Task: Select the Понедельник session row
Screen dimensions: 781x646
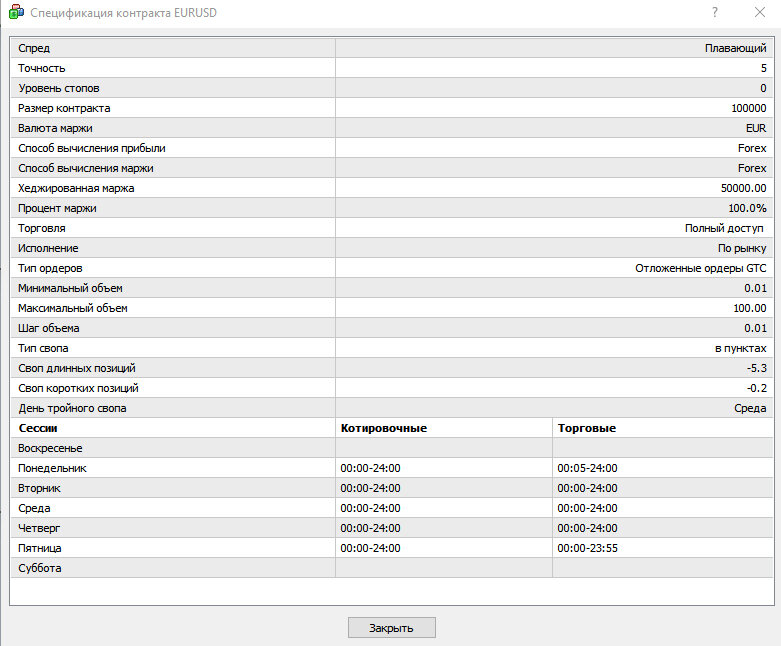Action: tap(391, 468)
